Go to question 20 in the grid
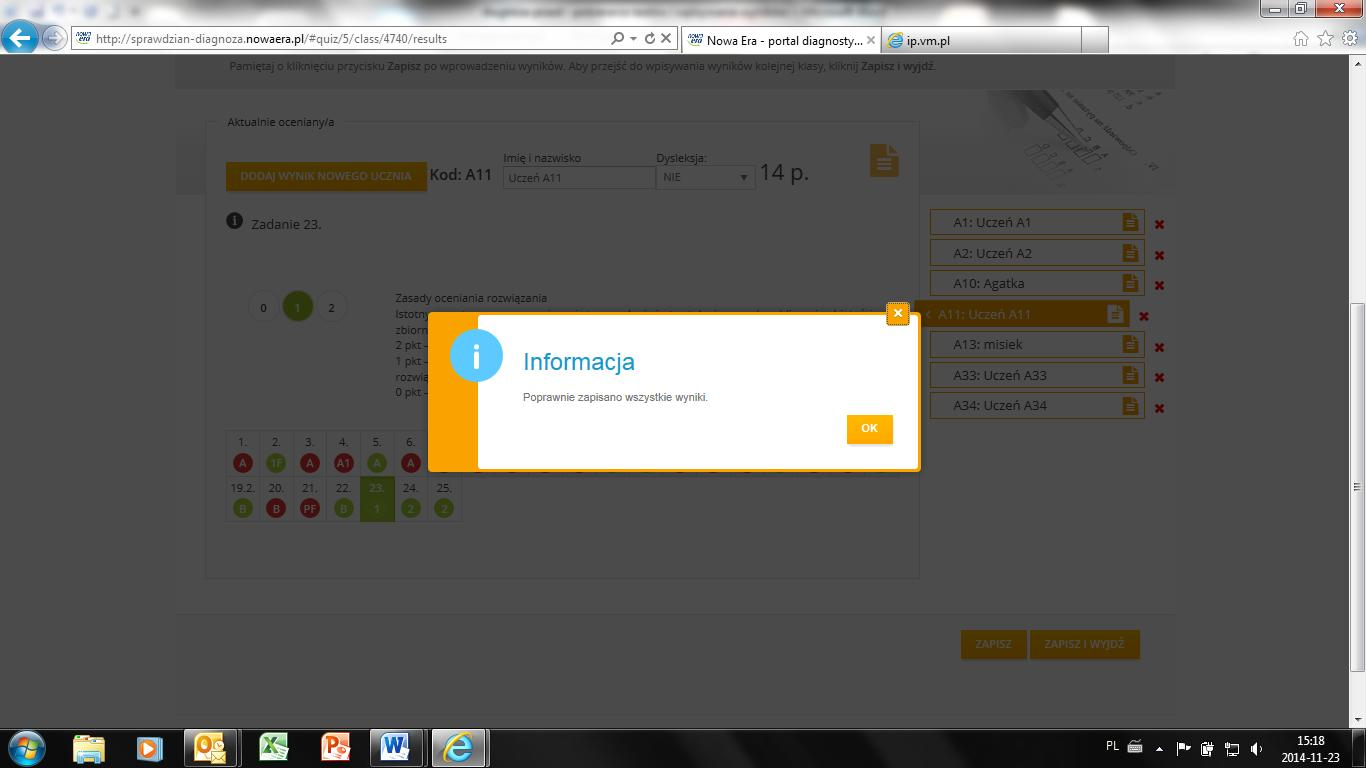1366x768 pixels. click(x=276, y=499)
